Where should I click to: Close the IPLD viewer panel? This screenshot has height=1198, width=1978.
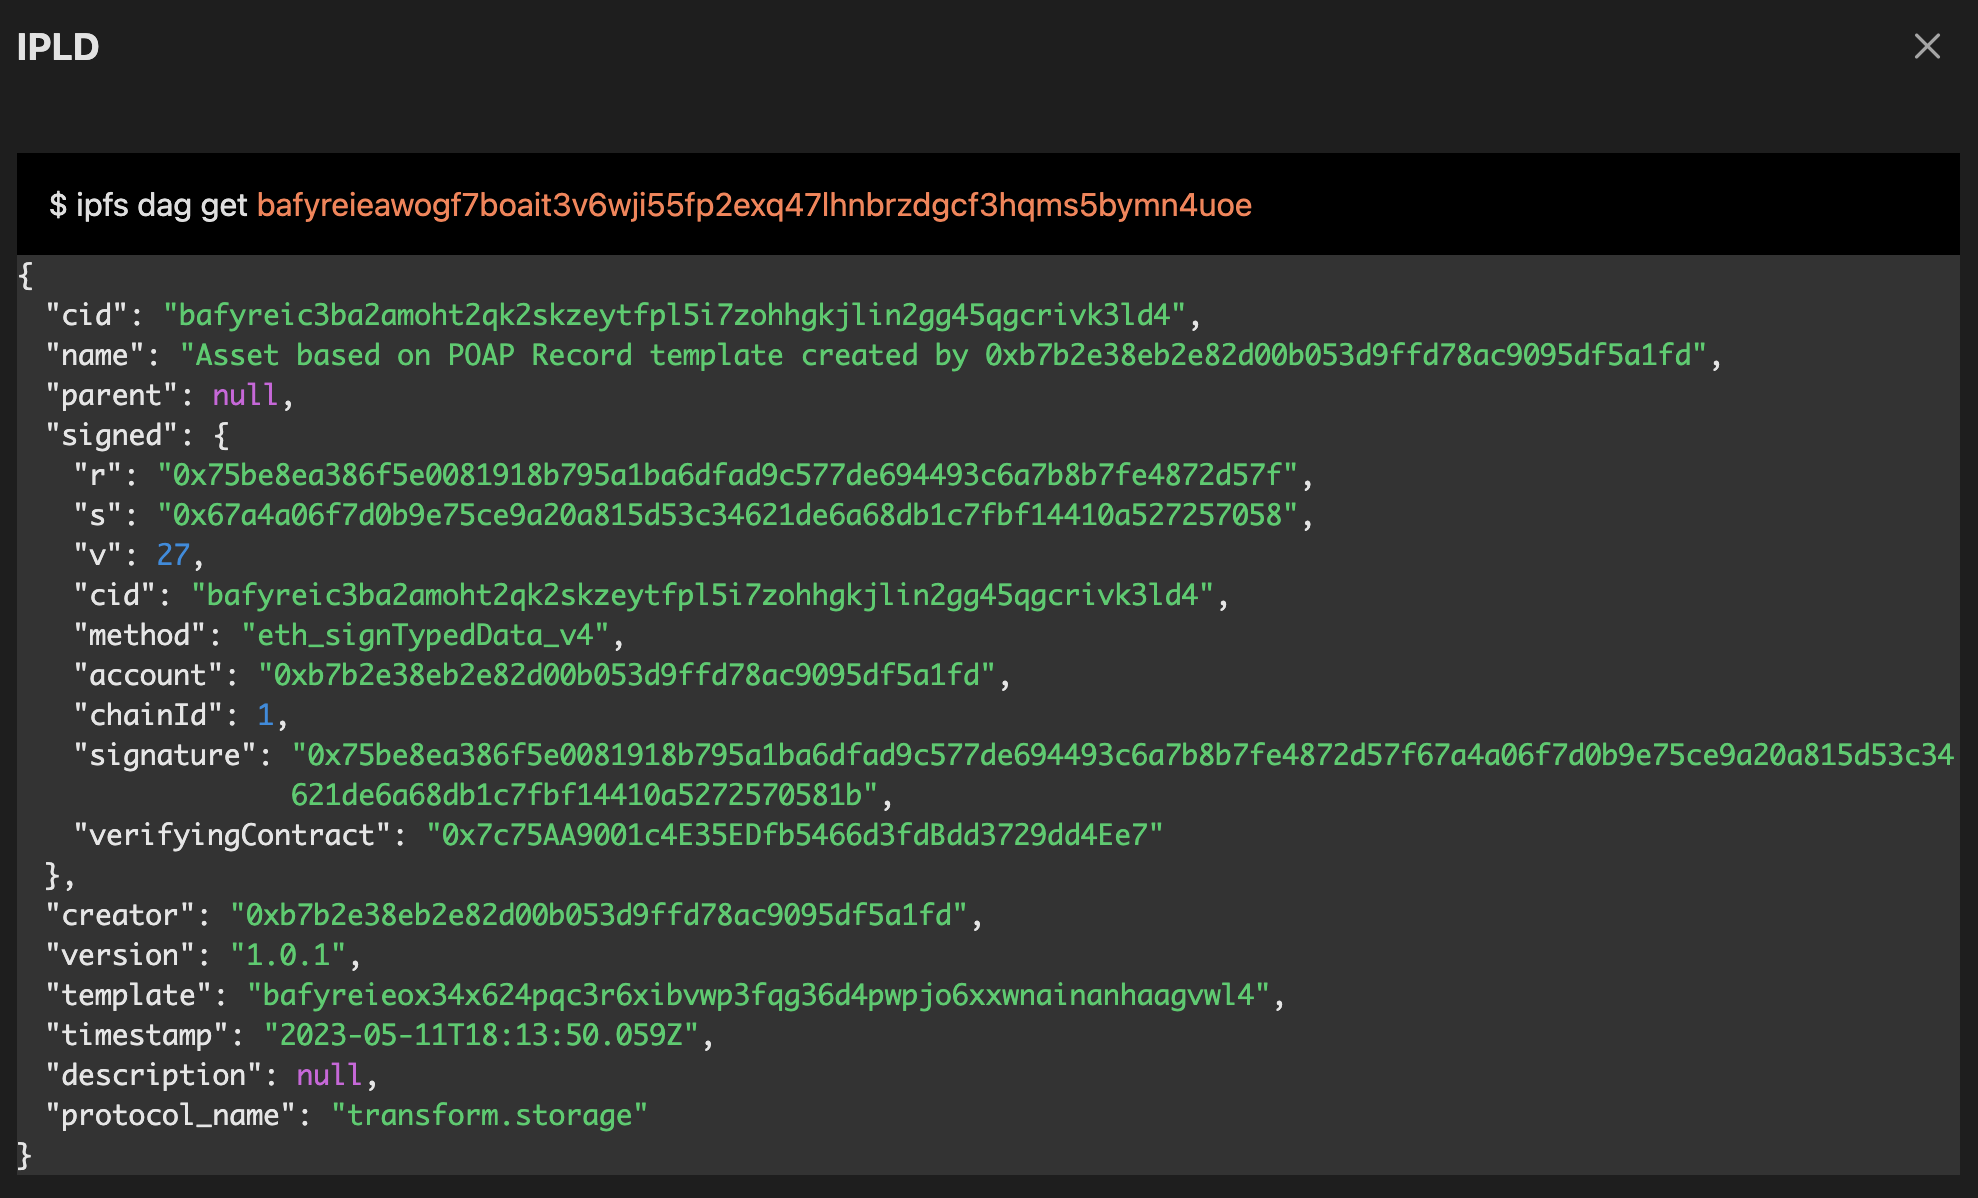(1926, 47)
